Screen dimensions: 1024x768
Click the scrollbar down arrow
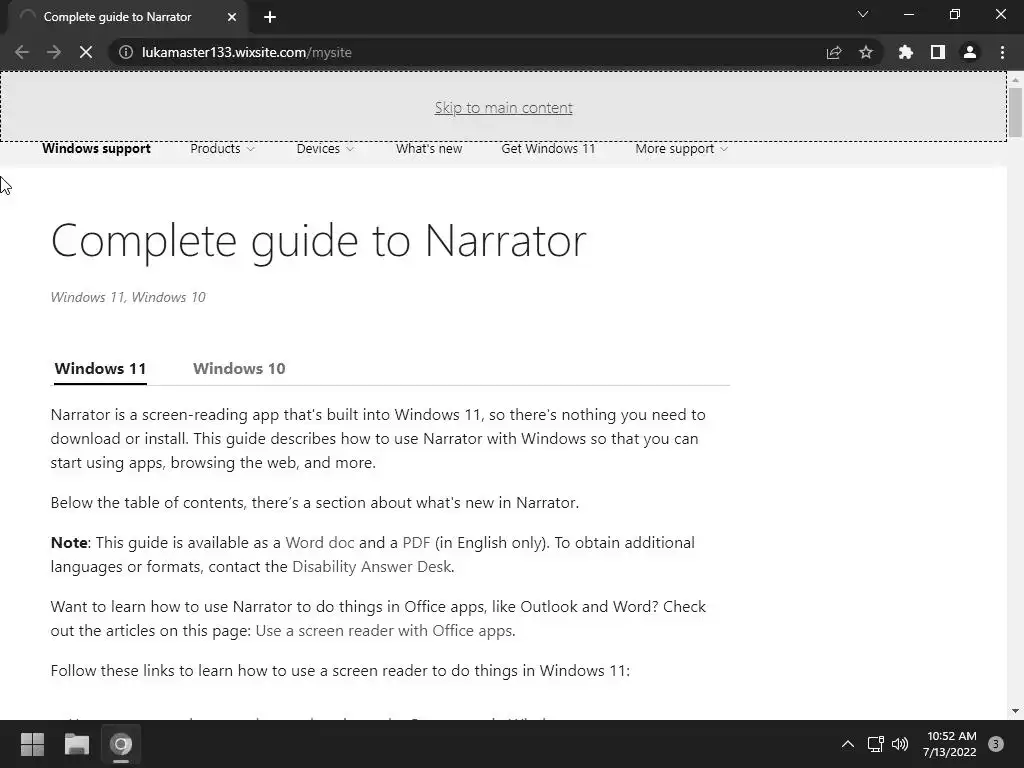click(1015, 711)
